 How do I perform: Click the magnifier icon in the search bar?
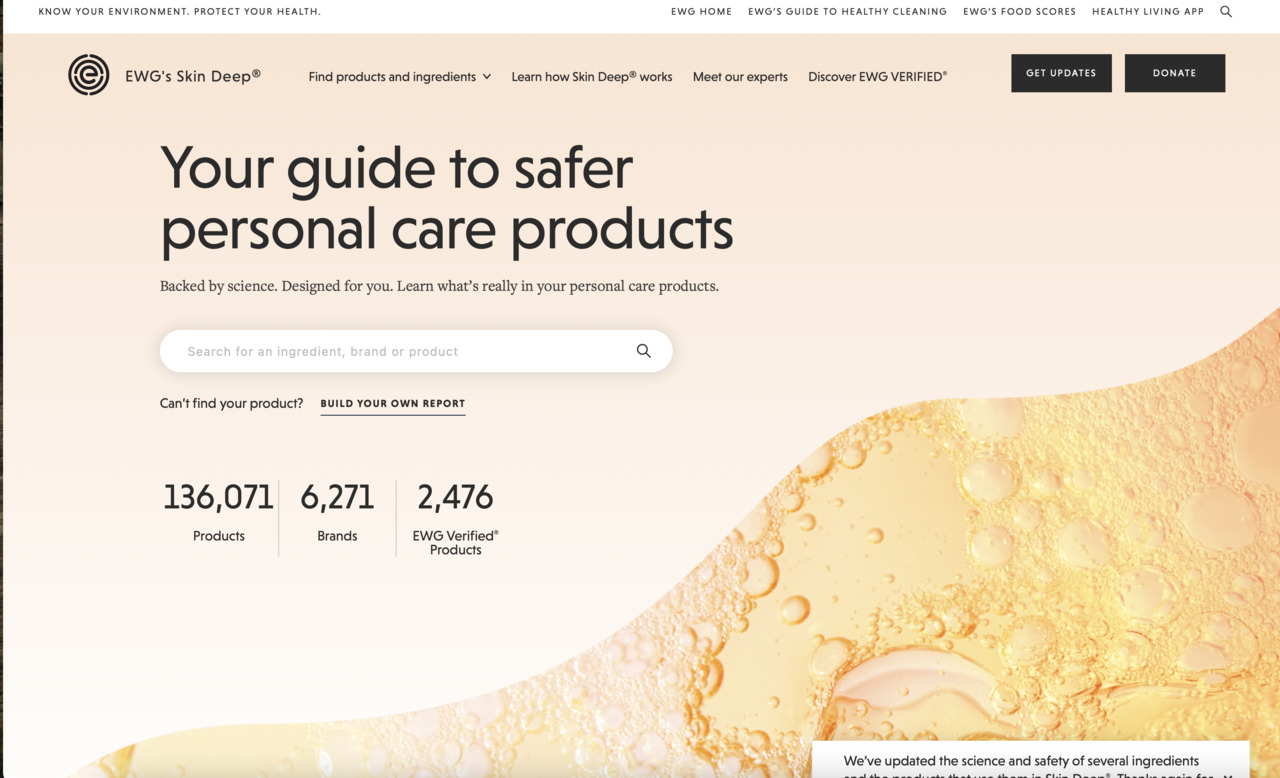pos(643,351)
